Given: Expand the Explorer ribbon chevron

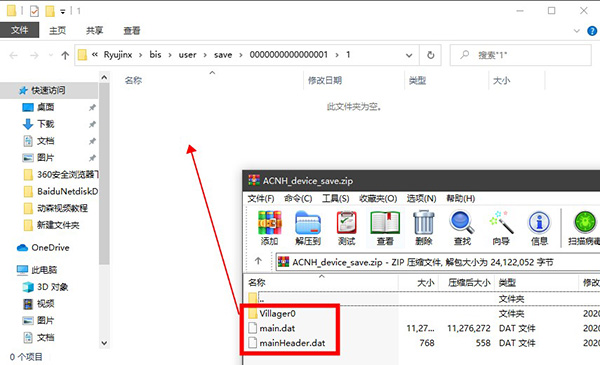Looking at the screenshot, I should pyautogui.click(x=577, y=31).
